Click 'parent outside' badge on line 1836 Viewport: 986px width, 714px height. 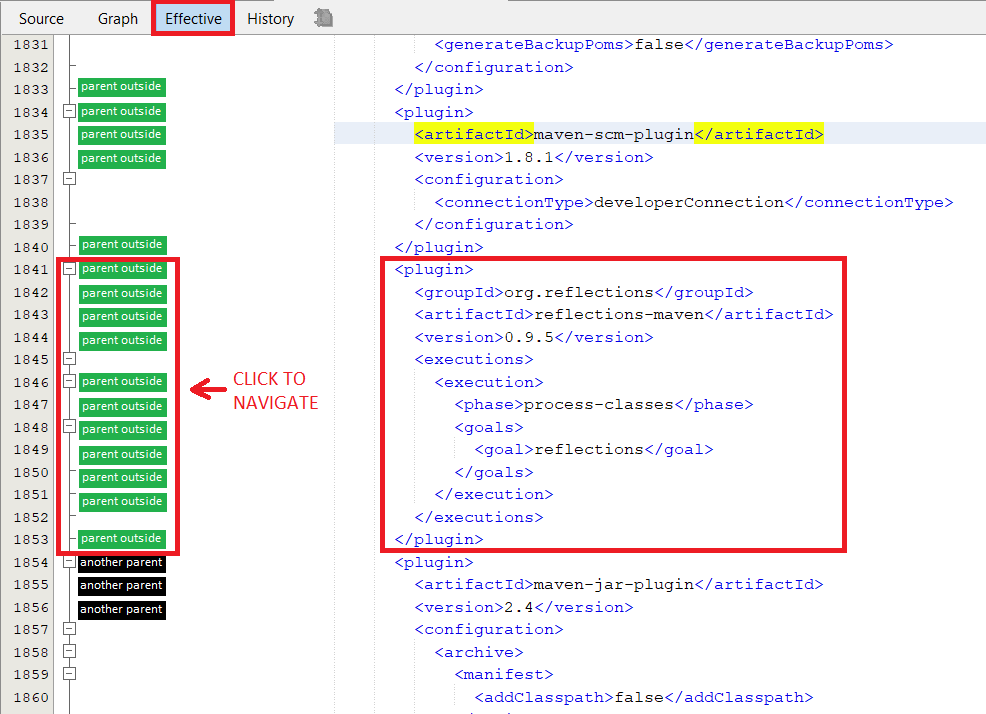coord(121,159)
